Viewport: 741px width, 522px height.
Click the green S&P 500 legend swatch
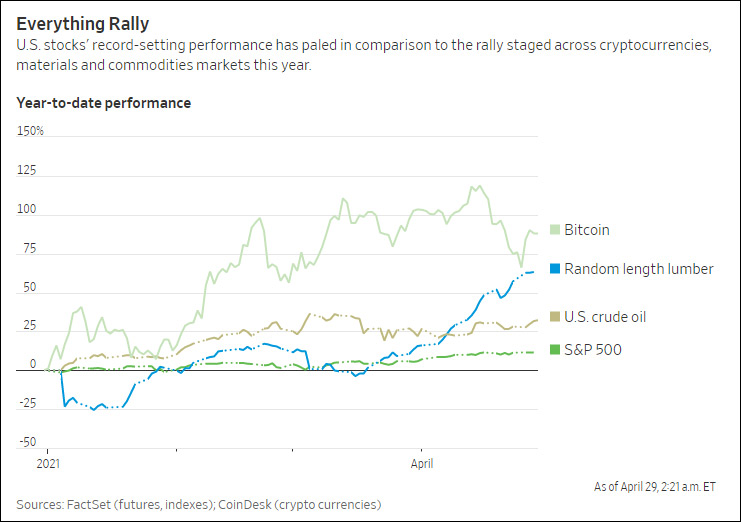[x=556, y=349]
